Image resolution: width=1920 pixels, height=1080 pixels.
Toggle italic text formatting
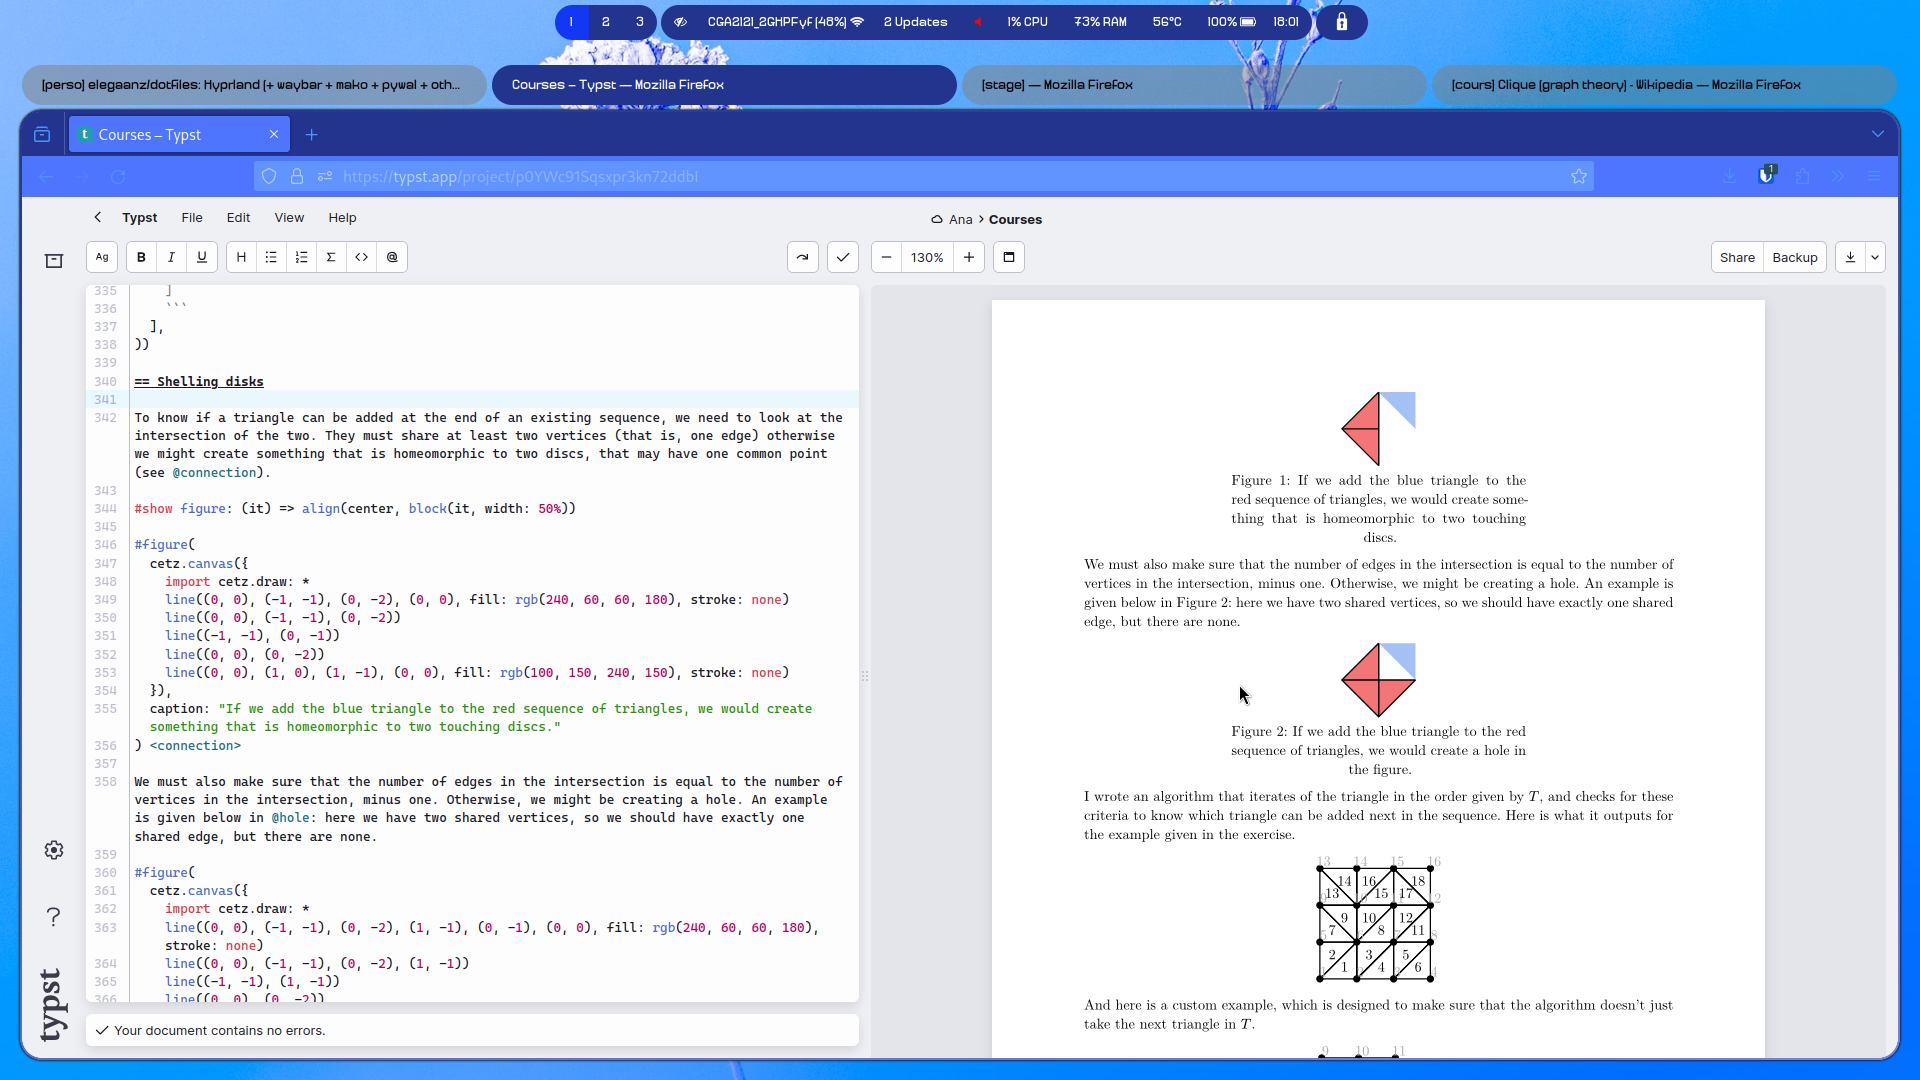pyautogui.click(x=171, y=257)
